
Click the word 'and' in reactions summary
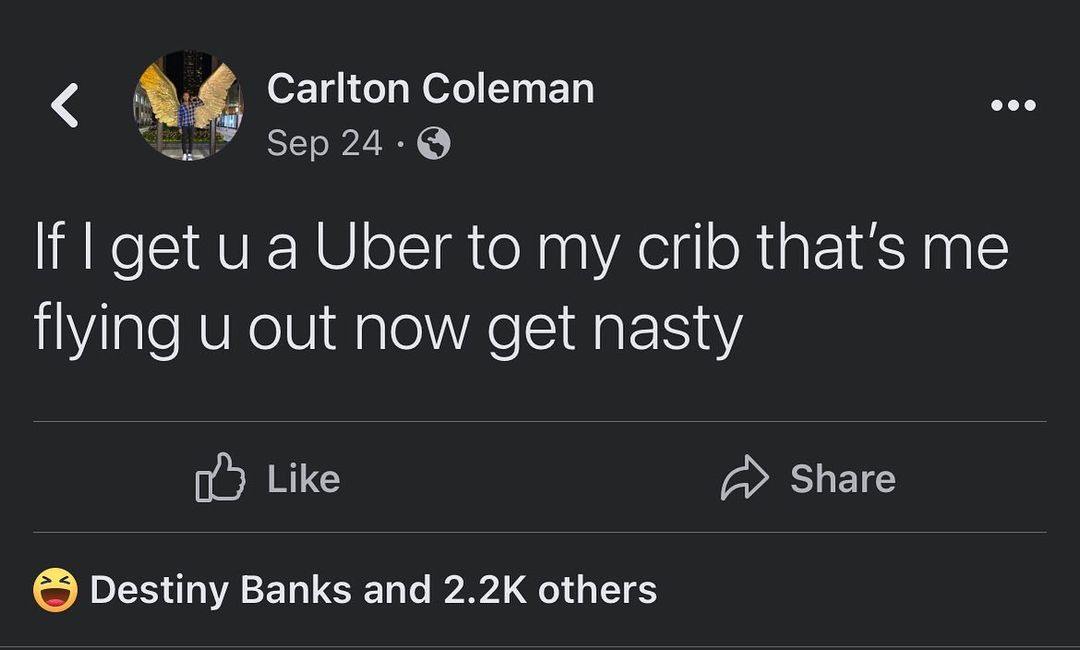[x=394, y=589]
